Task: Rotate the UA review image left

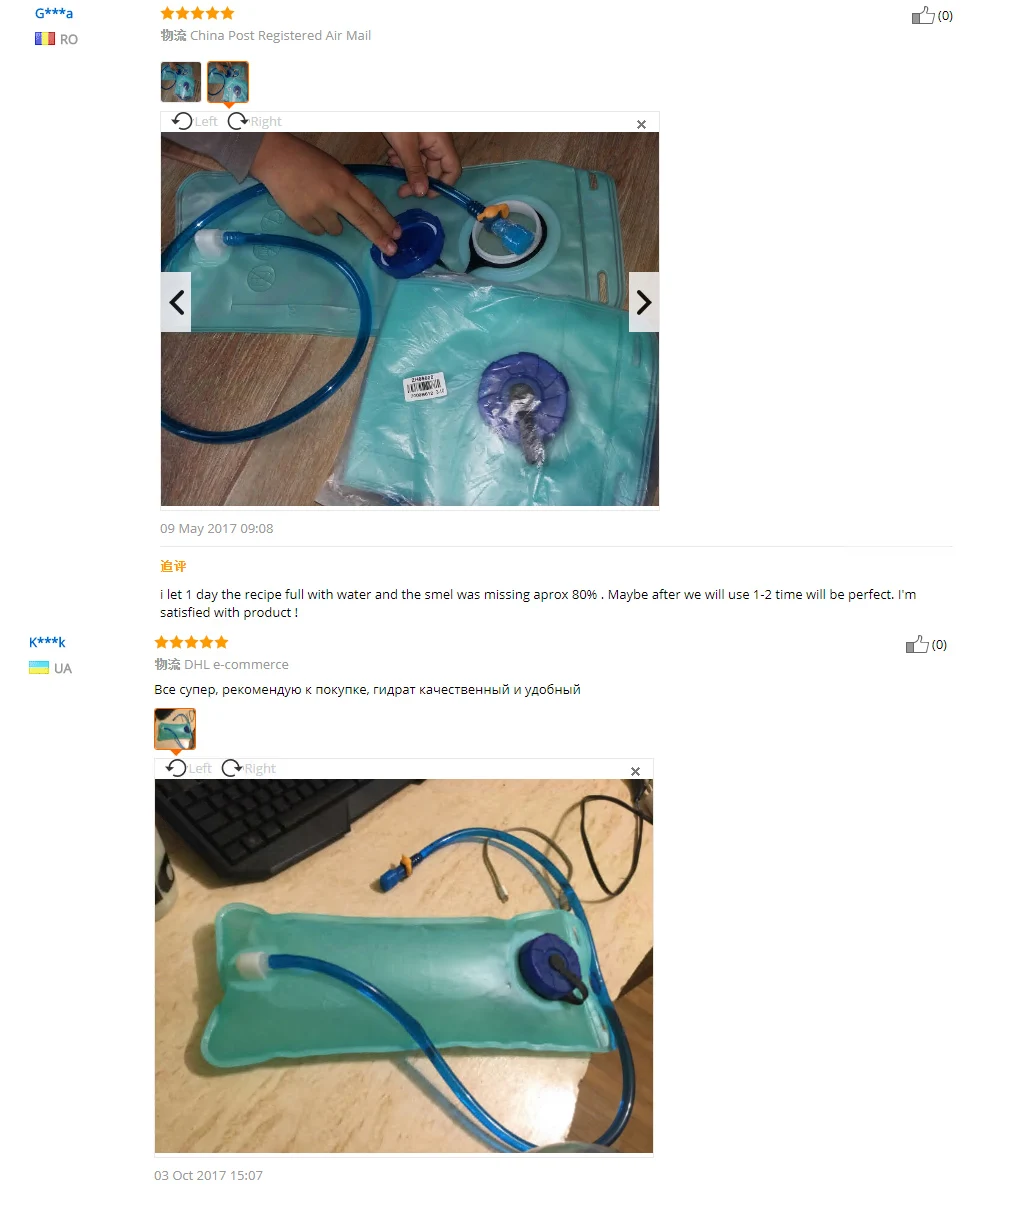Action: tap(188, 768)
